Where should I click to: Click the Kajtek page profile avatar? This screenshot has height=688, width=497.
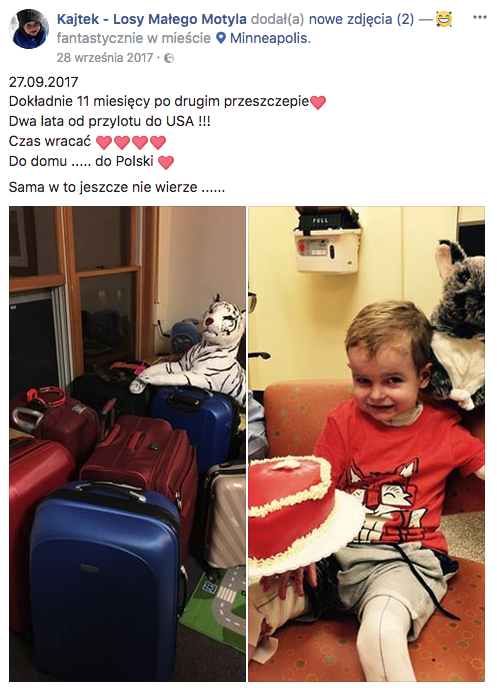29,29
